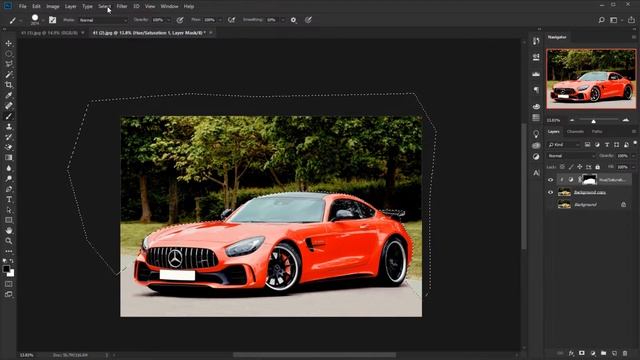
Task: Delete layer trash button
Action: (625, 353)
